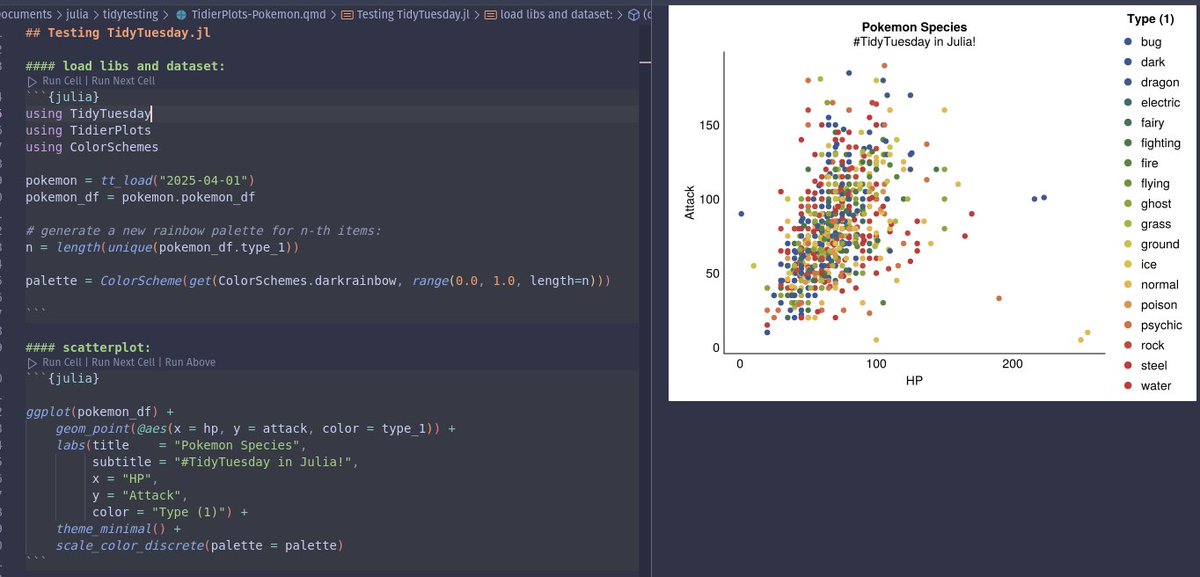Click the '#### scatterplot:' heading line

tap(88, 346)
